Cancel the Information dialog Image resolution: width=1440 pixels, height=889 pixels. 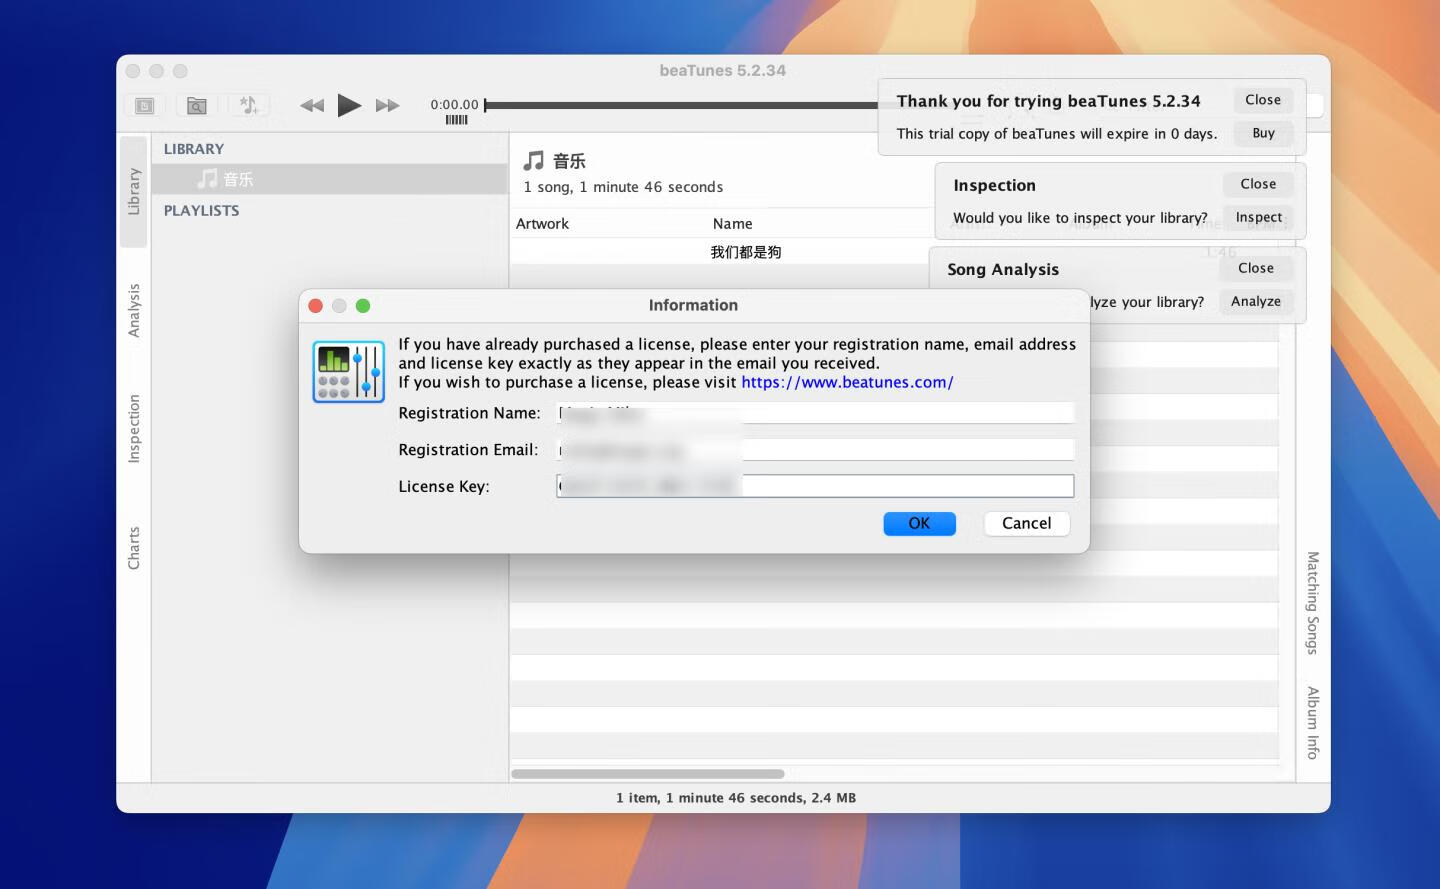1026,523
